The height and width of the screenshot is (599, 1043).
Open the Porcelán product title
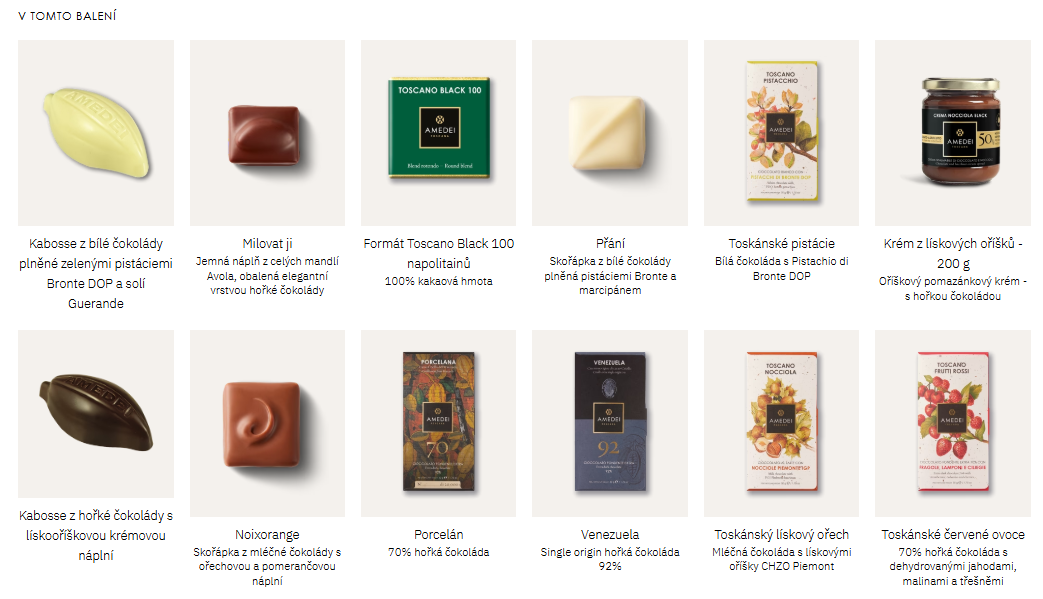[x=438, y=535]
